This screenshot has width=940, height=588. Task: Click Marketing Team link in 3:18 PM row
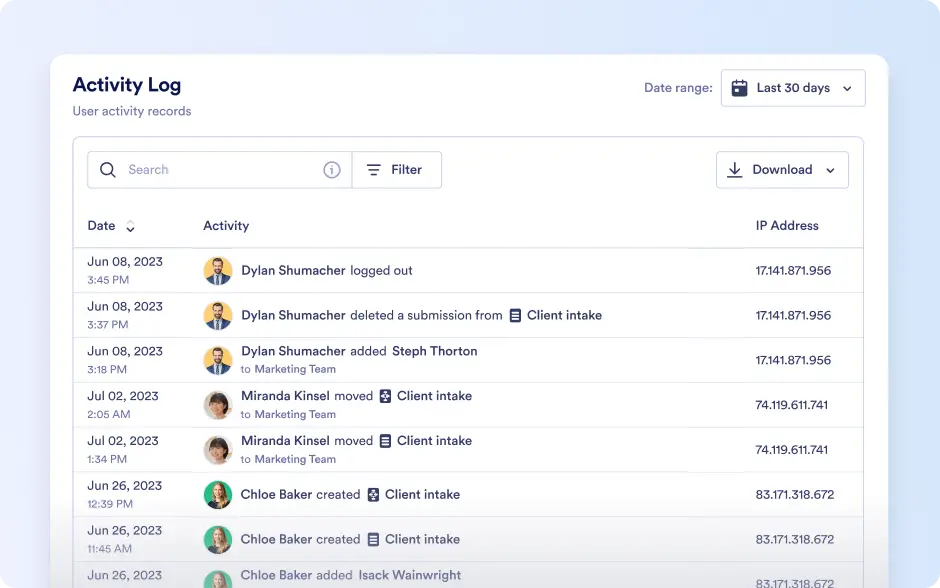[295, 369]
